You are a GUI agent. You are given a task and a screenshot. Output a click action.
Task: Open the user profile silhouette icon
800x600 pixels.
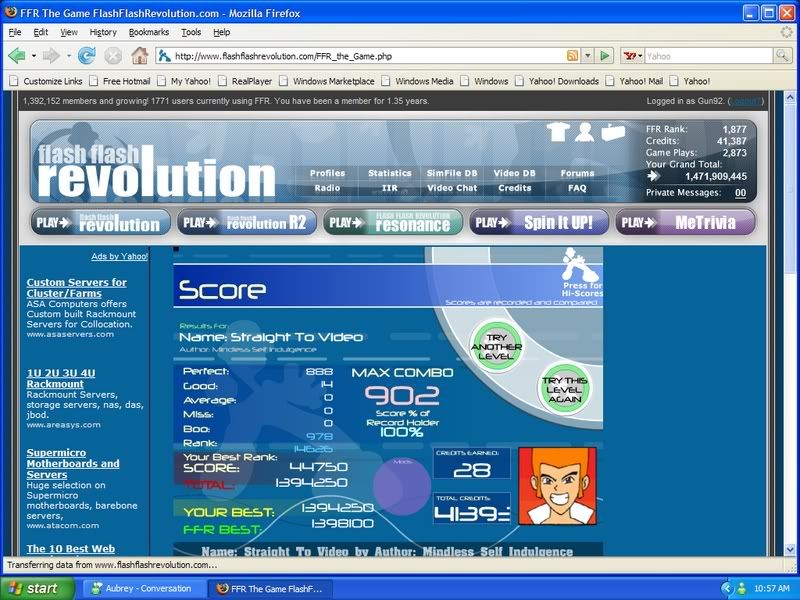coord(585,132)
